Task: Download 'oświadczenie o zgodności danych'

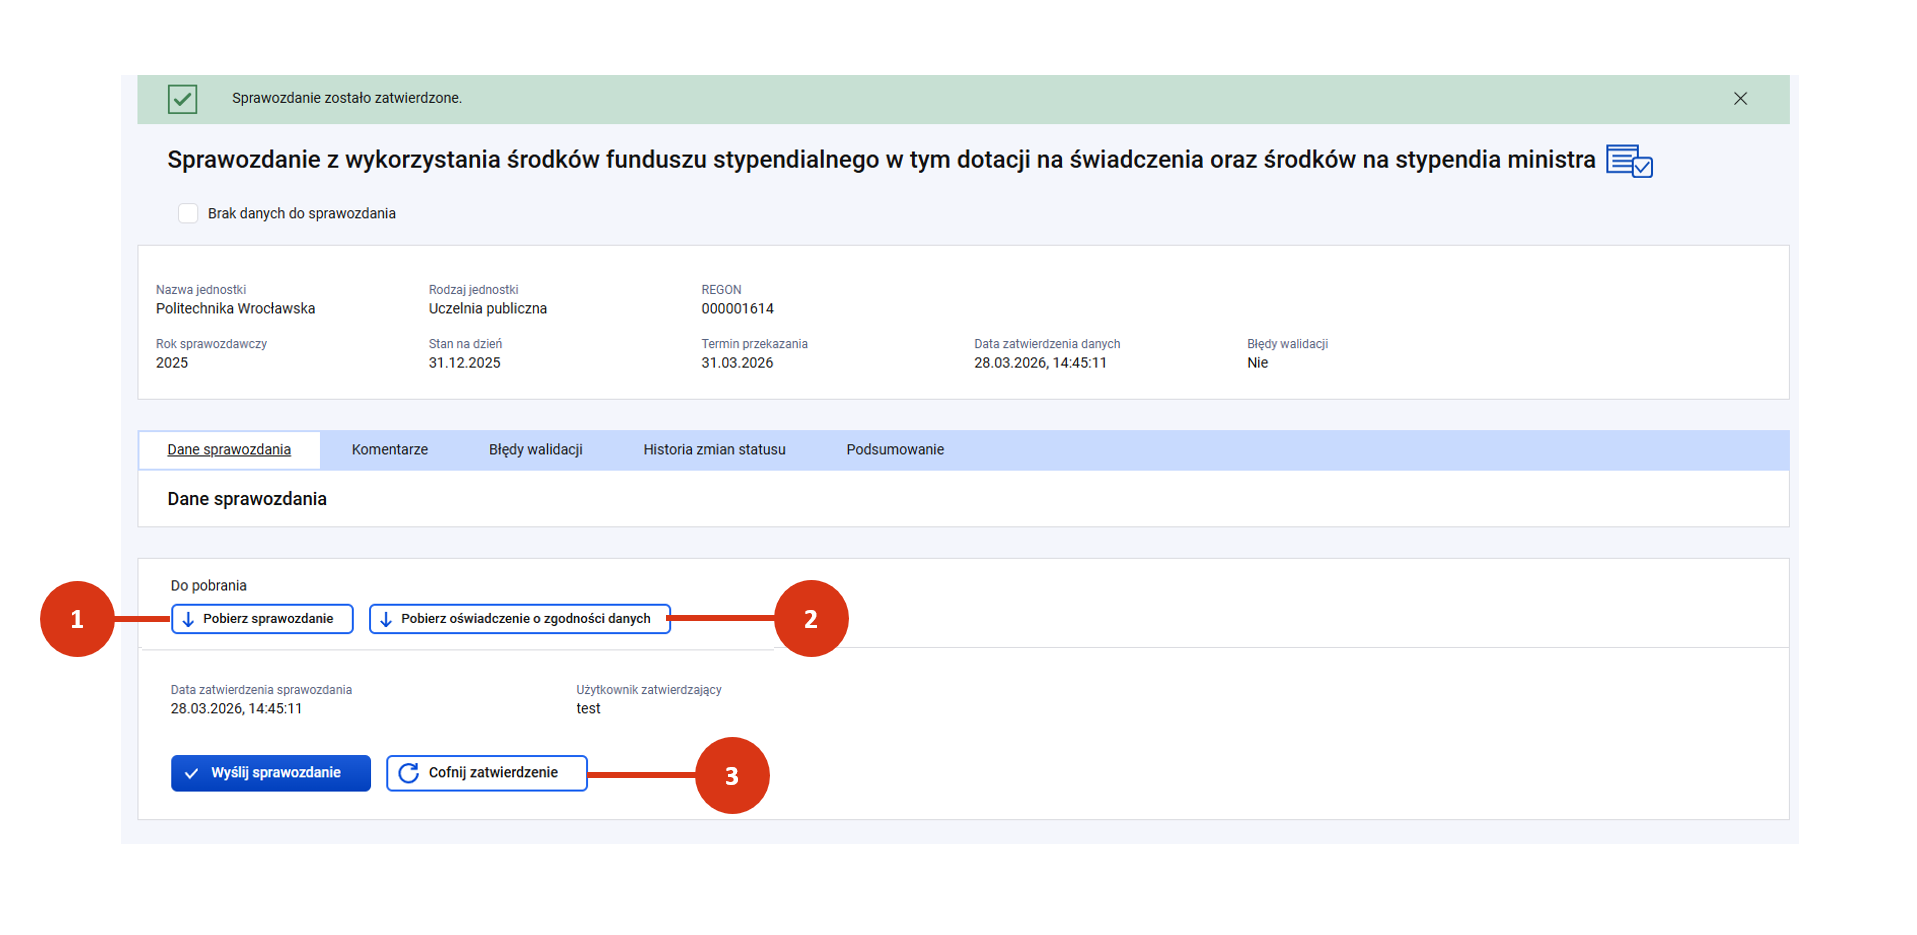Action: click(519, 619)
